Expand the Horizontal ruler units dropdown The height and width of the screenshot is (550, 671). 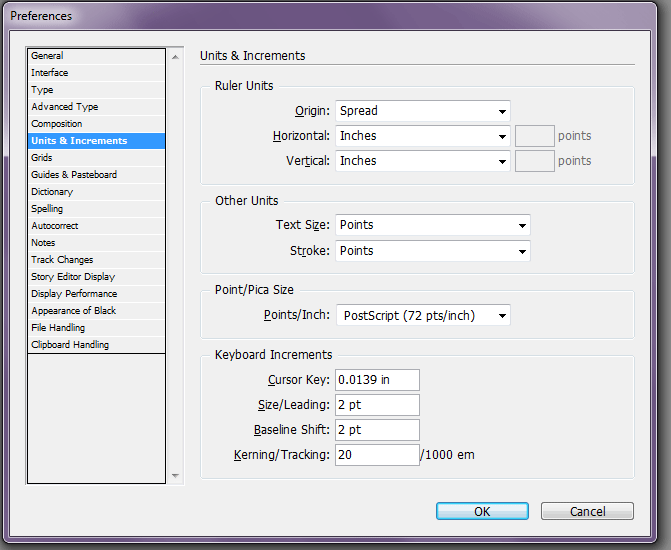point(423,136)
